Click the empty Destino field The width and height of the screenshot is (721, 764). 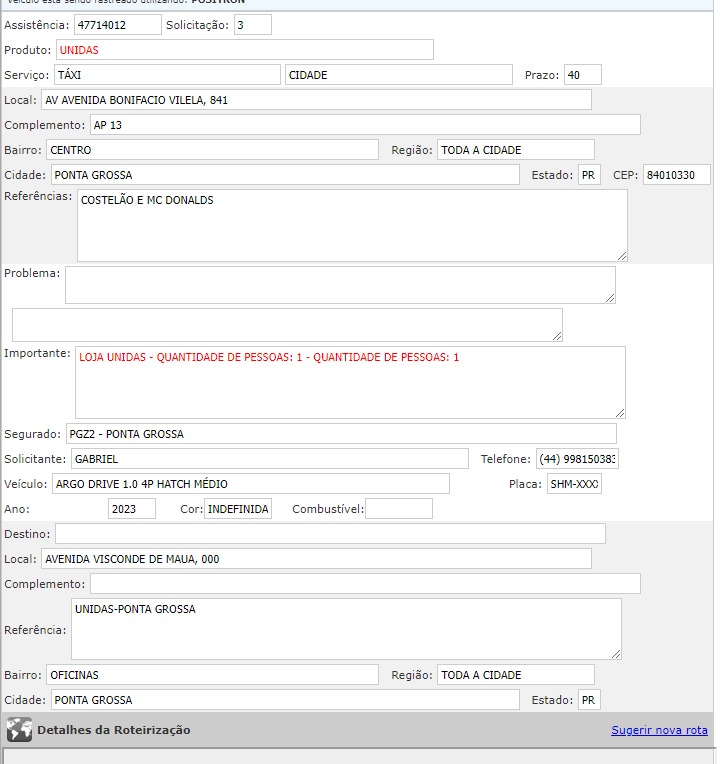[330, 534]
